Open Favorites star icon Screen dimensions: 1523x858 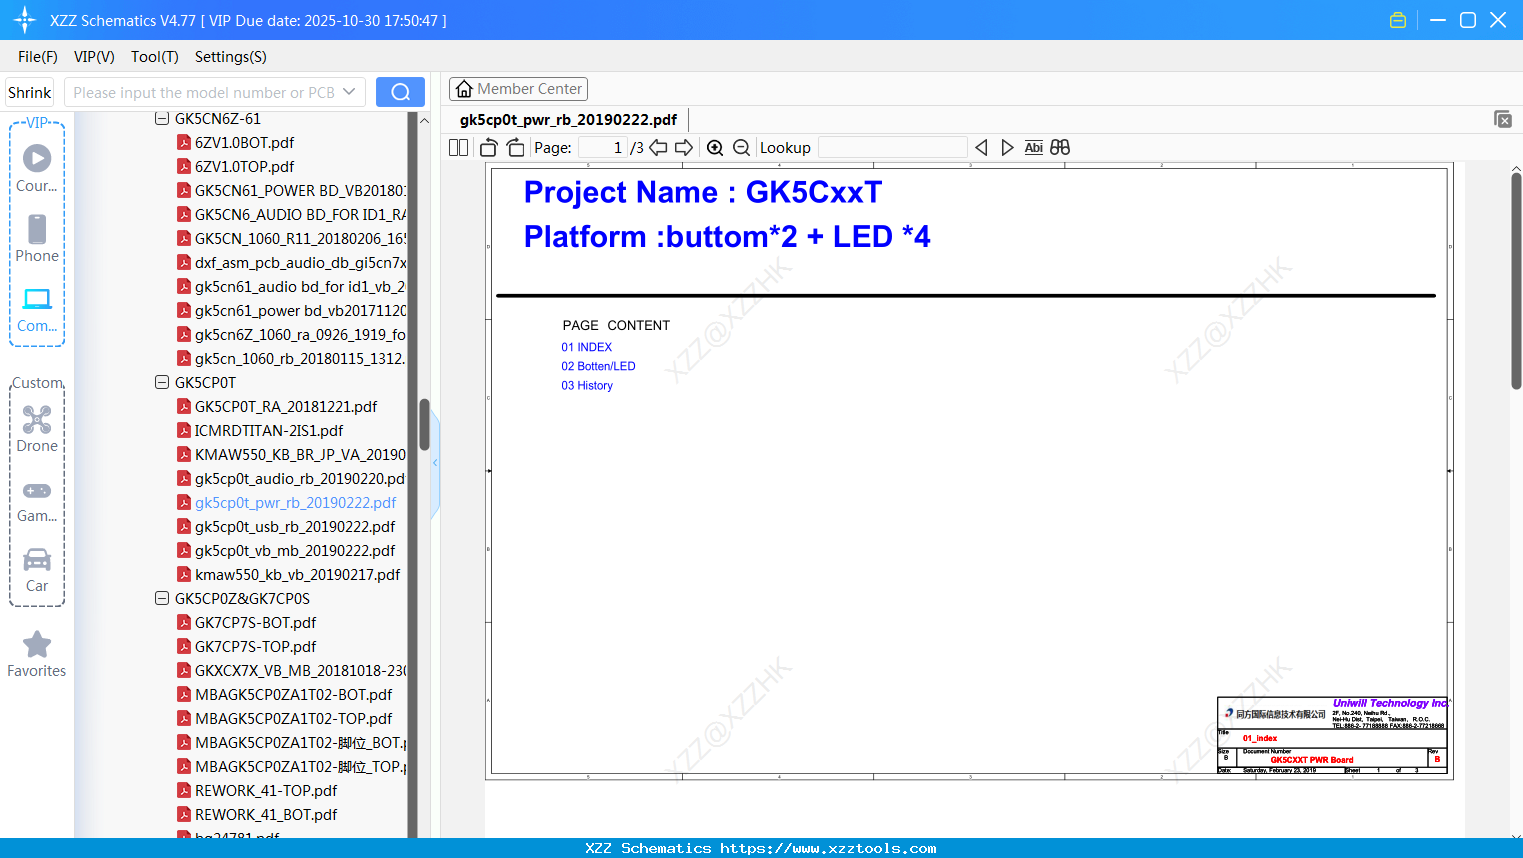click(x=37, y=654)
